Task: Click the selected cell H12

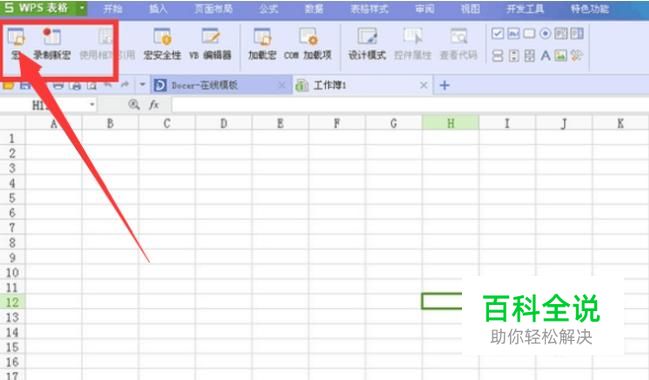Action: pyautogui.click(x=442, y=301)
